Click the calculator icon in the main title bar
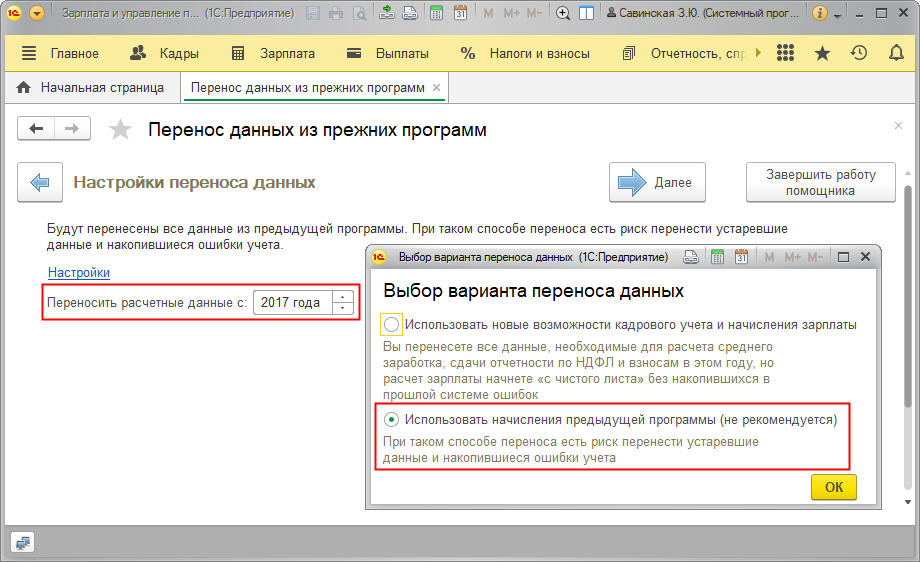This screenshot has width=920, height=562. [436, 14]
